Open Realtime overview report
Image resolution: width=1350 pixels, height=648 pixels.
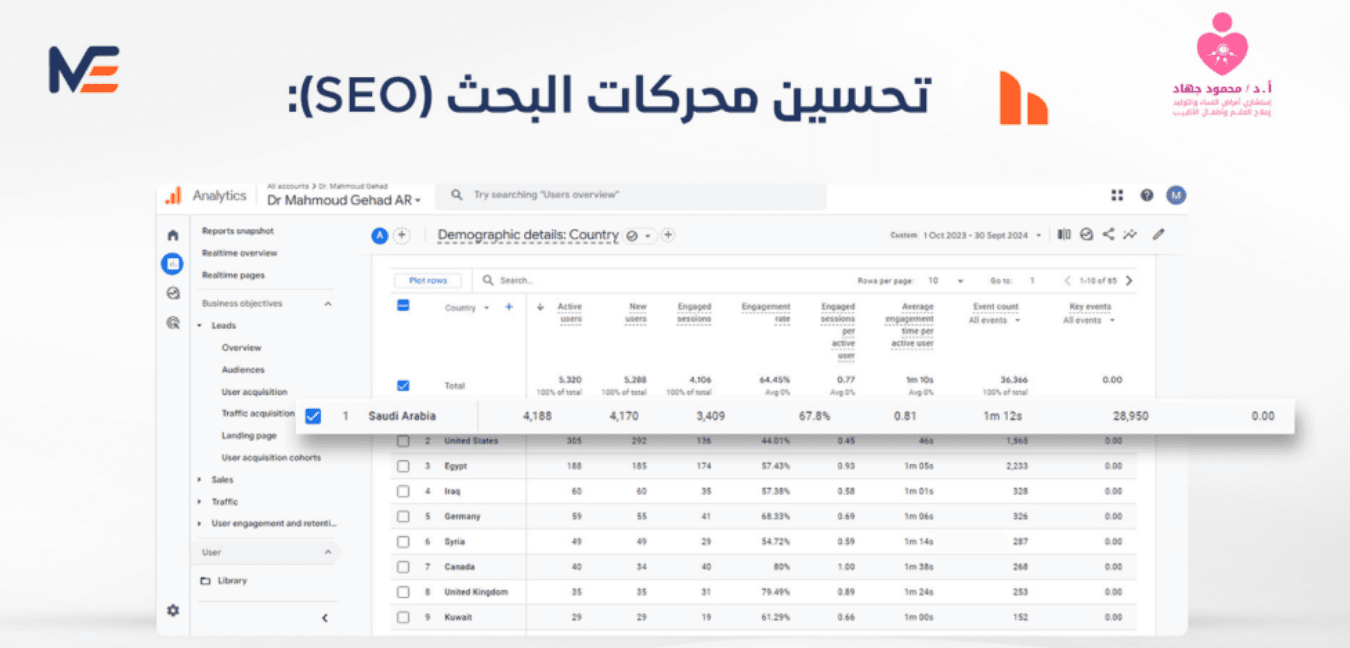(x=240, y=253)
